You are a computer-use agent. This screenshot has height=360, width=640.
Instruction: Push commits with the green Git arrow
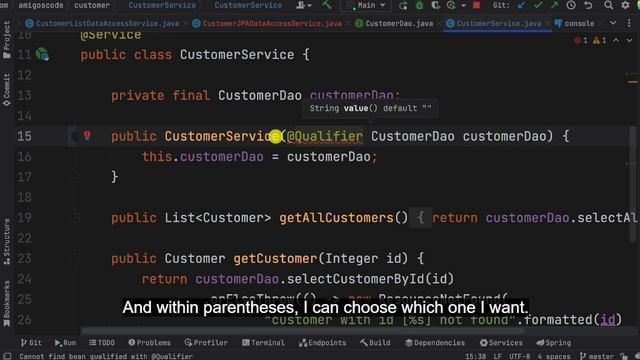pos(554,5)
